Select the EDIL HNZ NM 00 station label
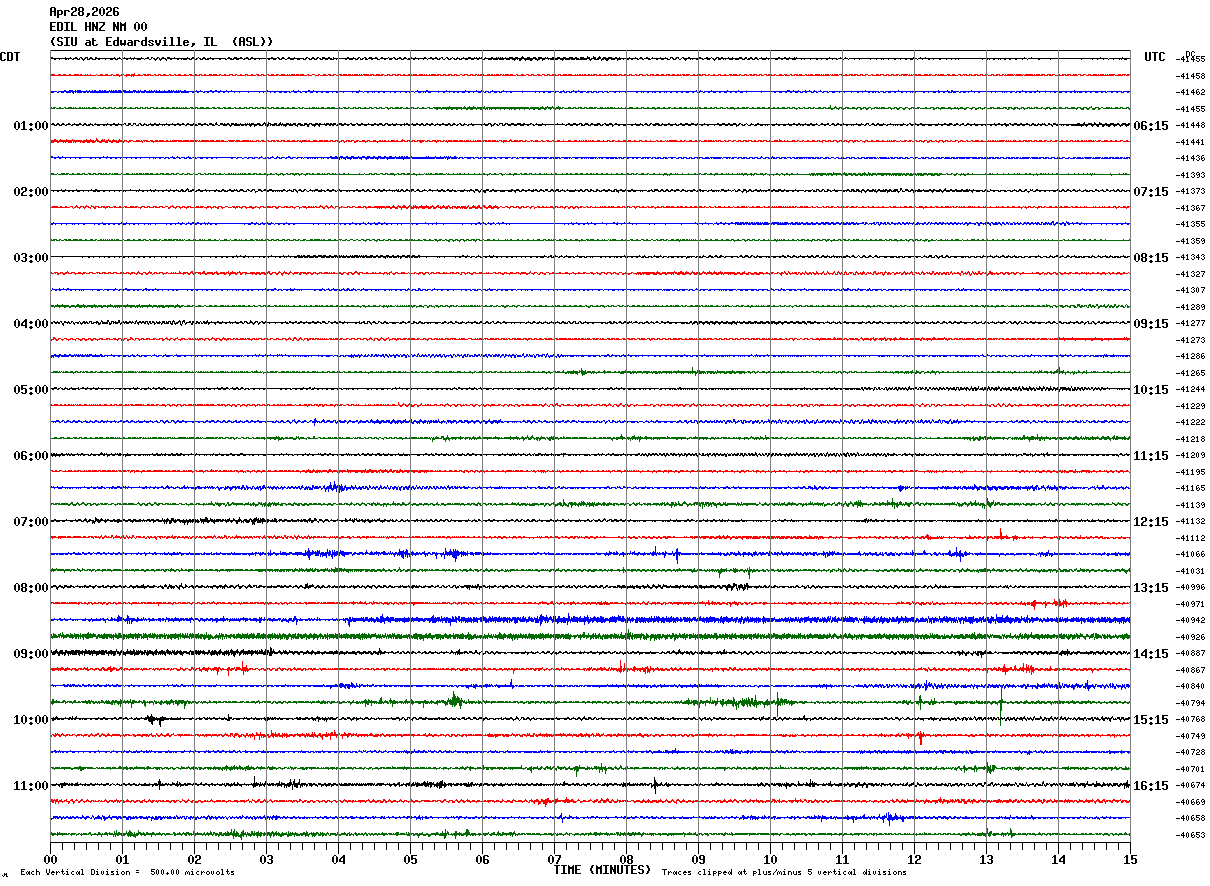 point(98,27)
